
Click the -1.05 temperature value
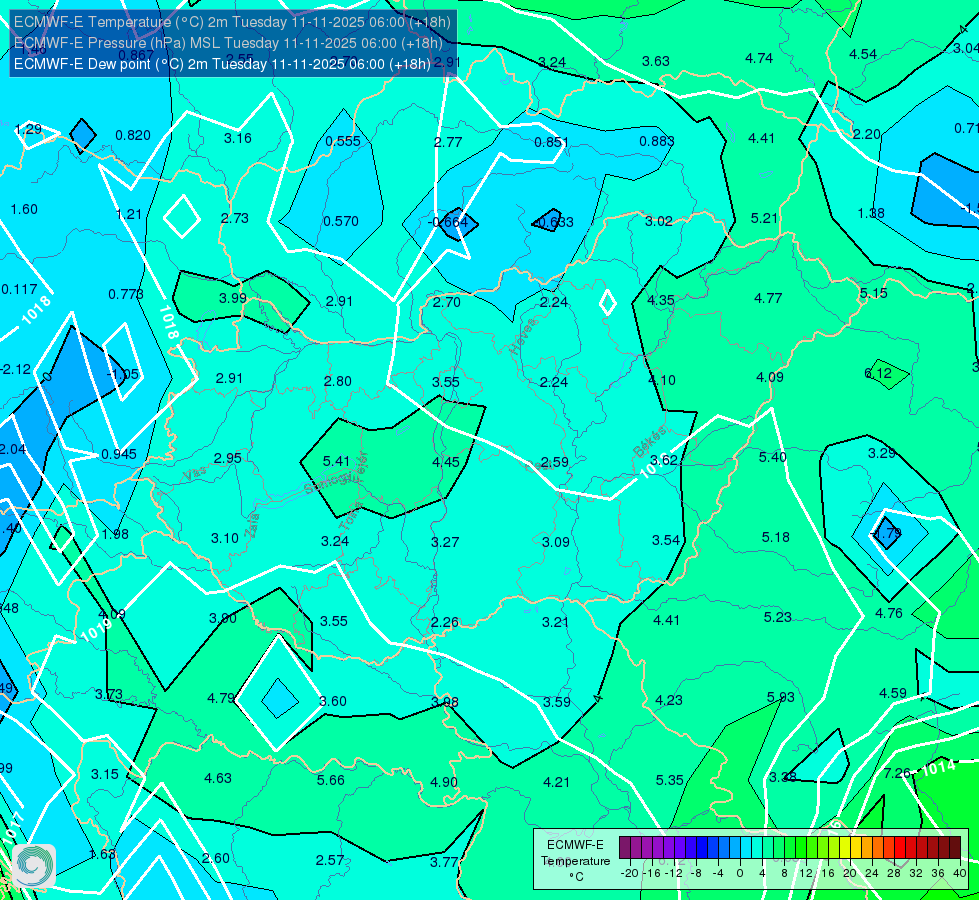123,374
